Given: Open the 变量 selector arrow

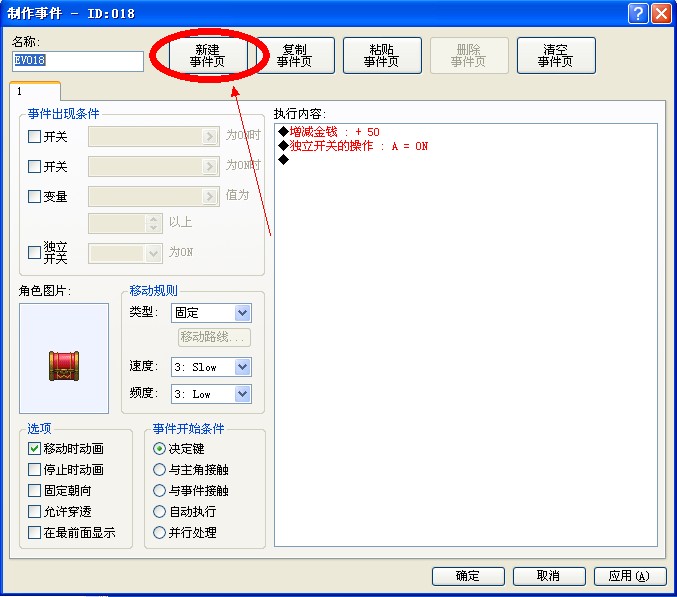Looking at the screenshot, I should coord(209,196).
